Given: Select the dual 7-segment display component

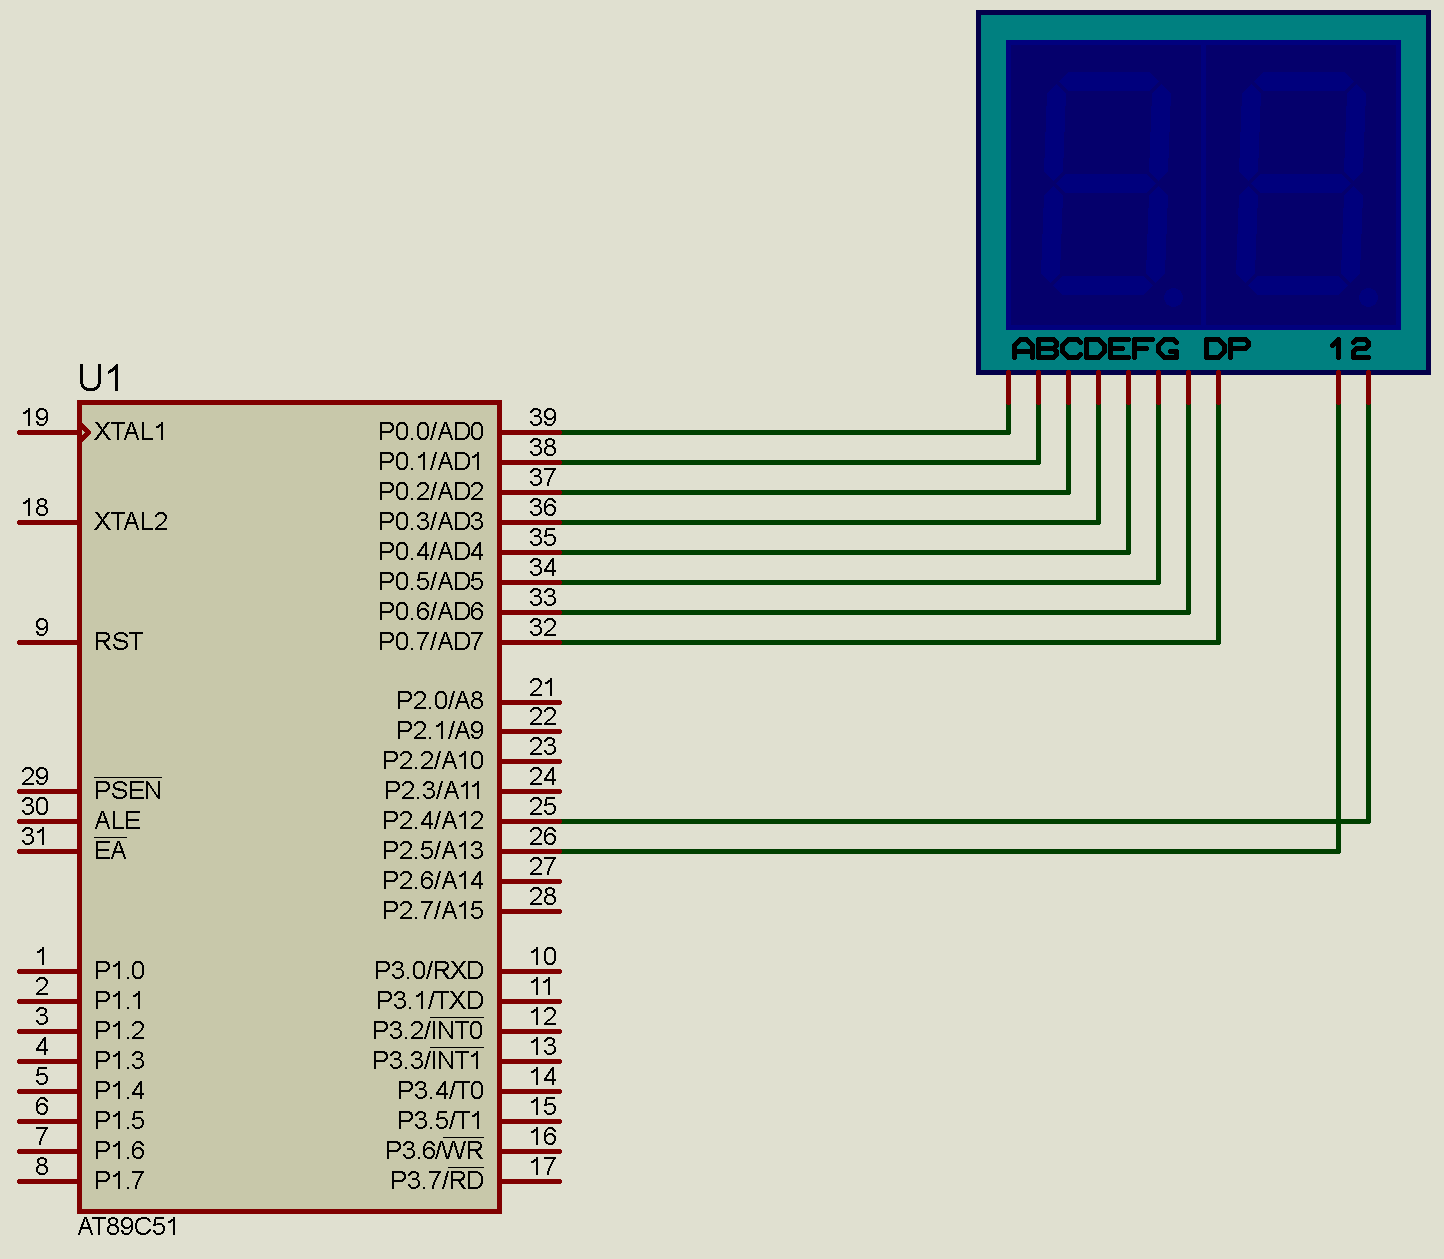Looking at the screenshot, I should pyautogui.click(x=1200, y=190).
